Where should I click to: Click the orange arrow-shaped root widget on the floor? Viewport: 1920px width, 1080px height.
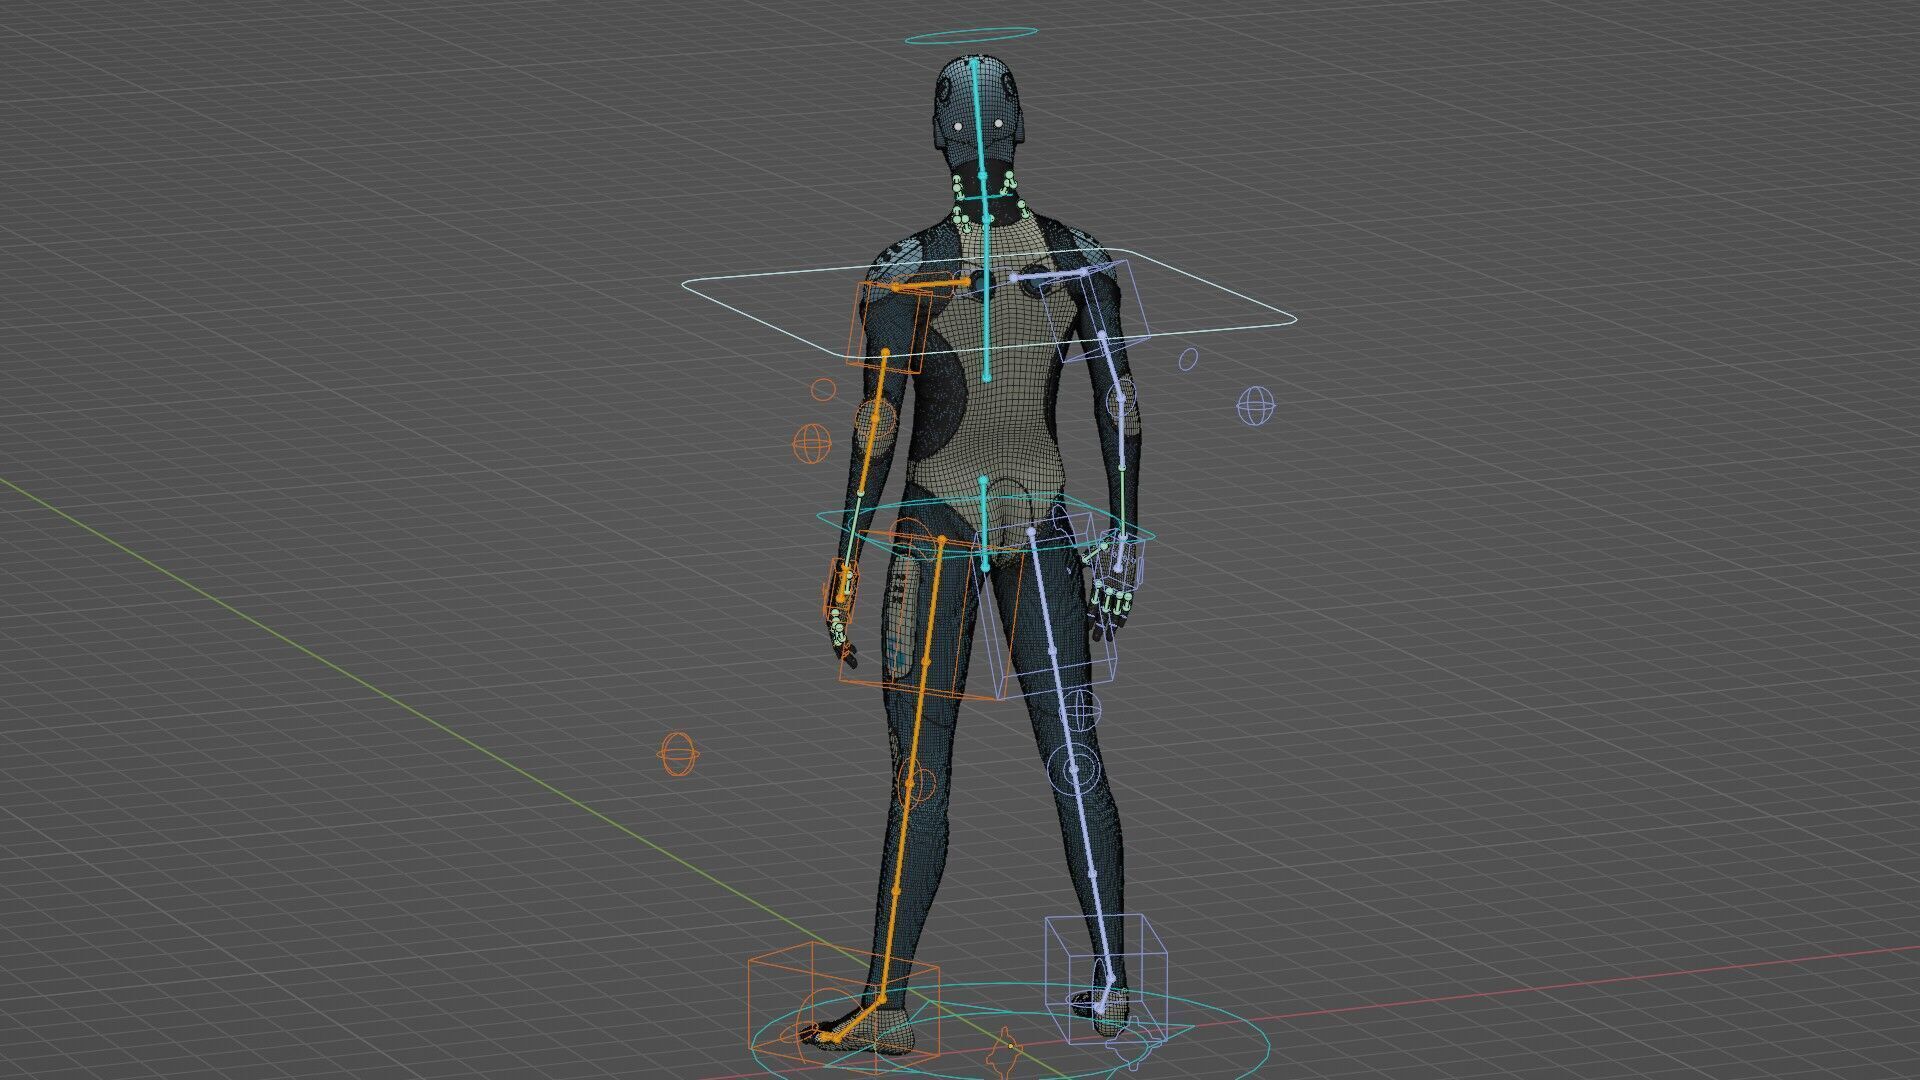(1003, 1053)
